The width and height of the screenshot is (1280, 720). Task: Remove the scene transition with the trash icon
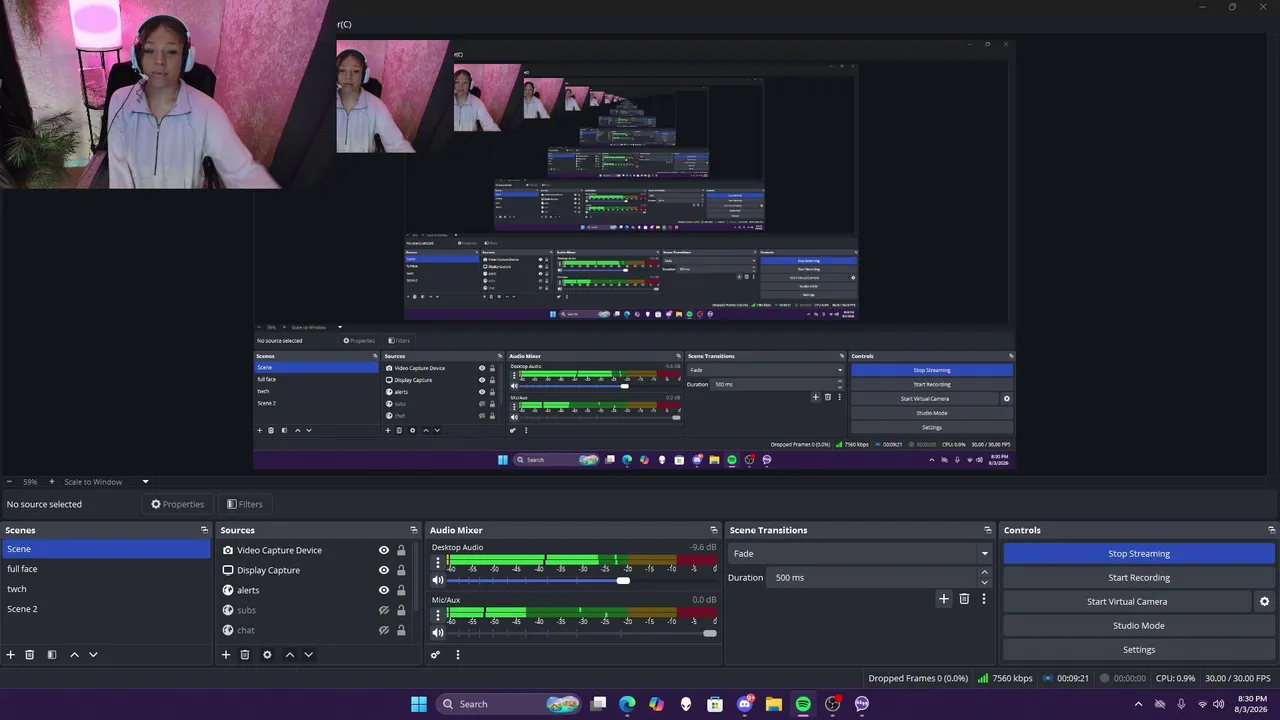pyautogui.click(x=964, y=599)
